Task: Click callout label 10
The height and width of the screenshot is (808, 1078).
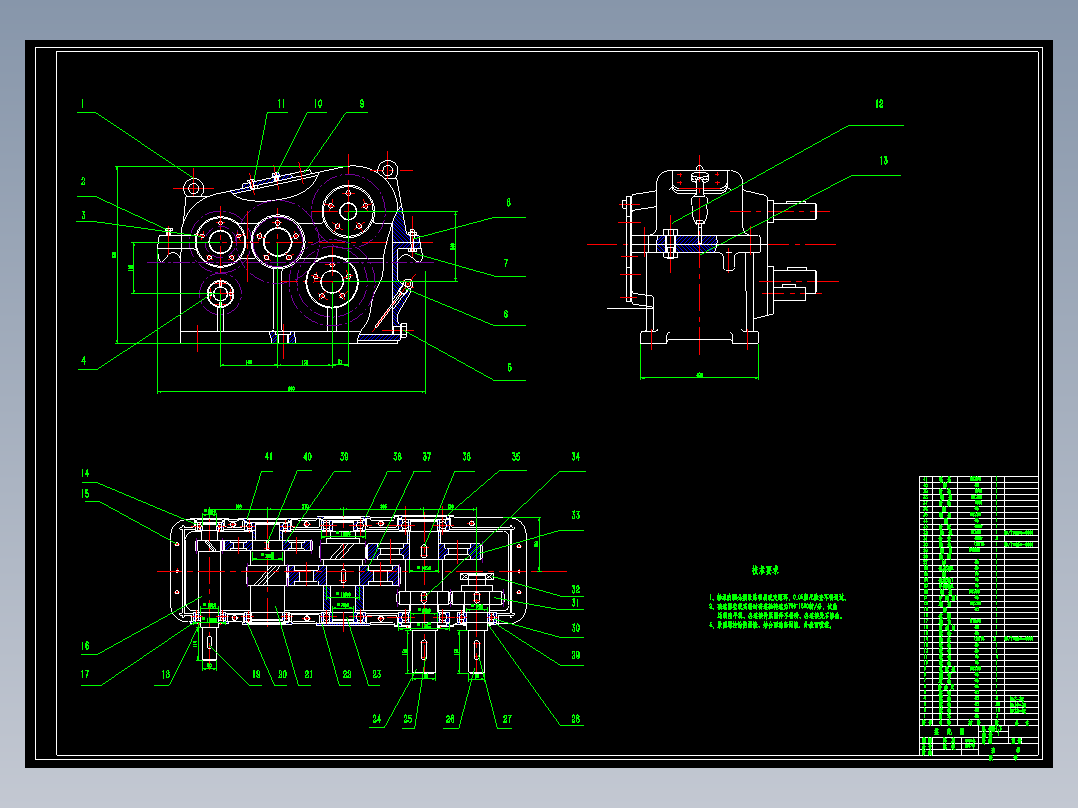Action: point(318,104)
